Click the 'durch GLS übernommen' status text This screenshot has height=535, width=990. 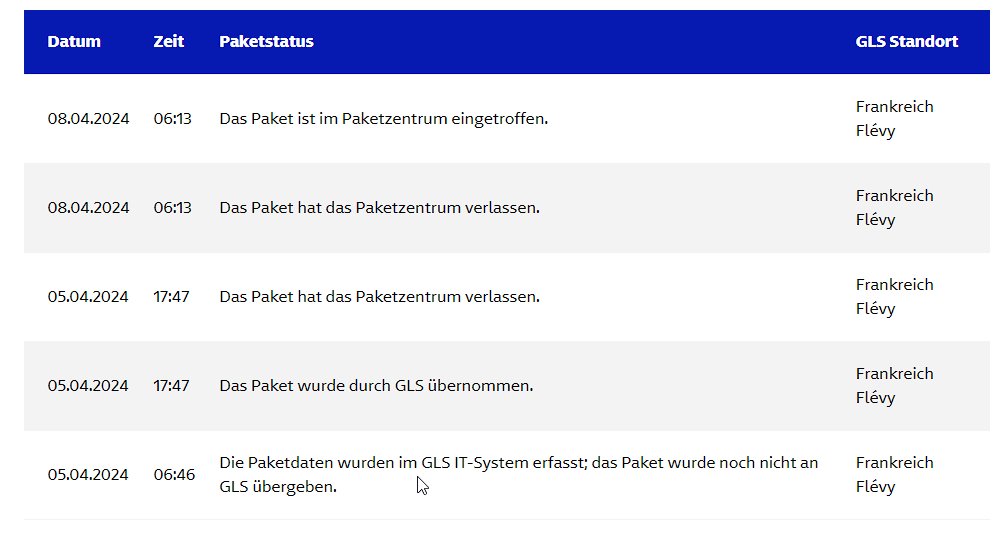(x=376, y=386)
